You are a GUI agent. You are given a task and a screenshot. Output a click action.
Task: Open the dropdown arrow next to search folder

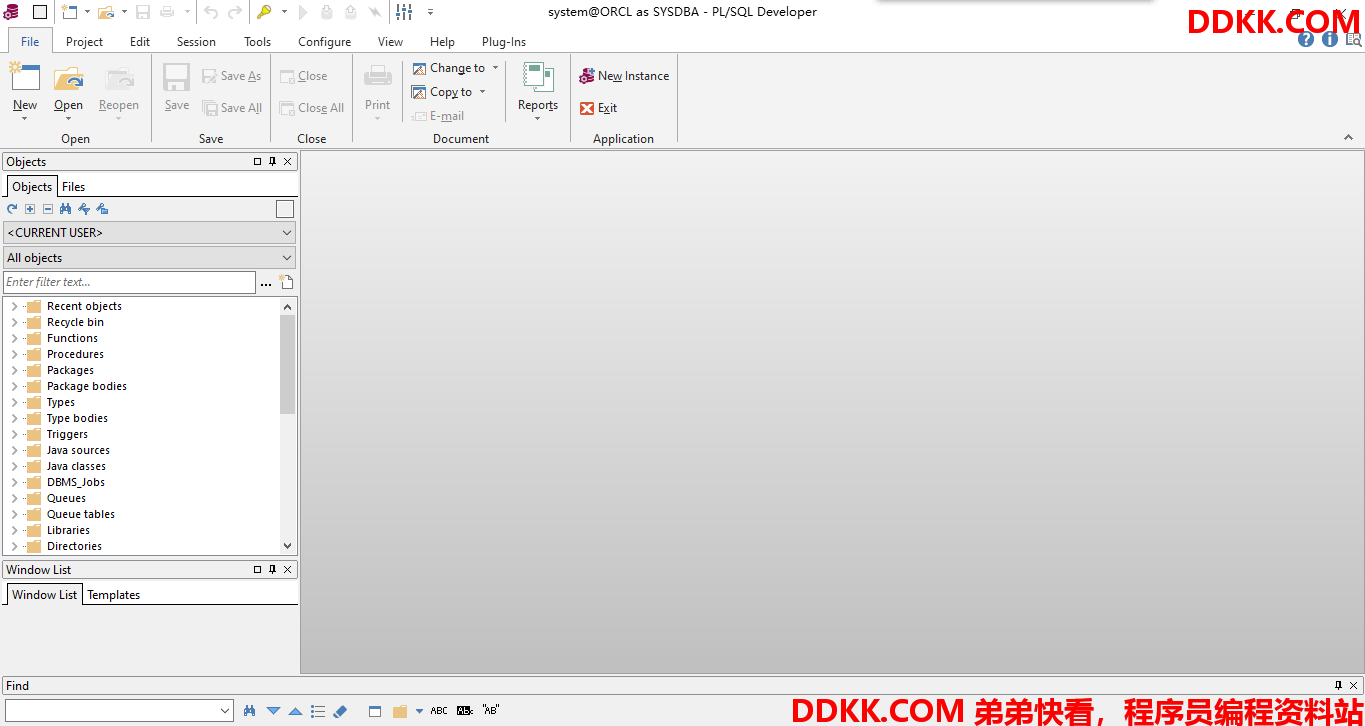(x=419, y=711)
